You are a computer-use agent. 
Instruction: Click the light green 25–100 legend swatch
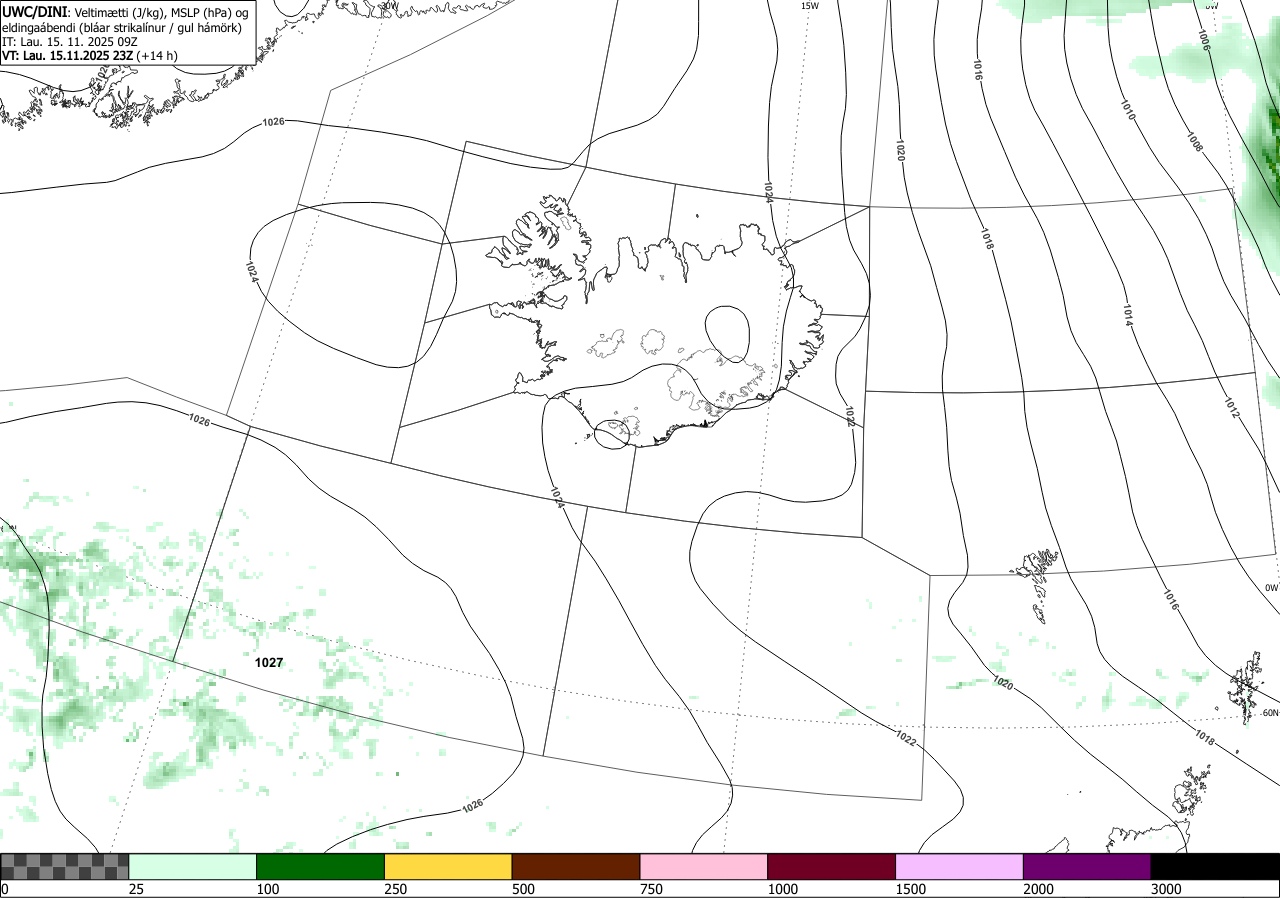(x=193, y=866)
